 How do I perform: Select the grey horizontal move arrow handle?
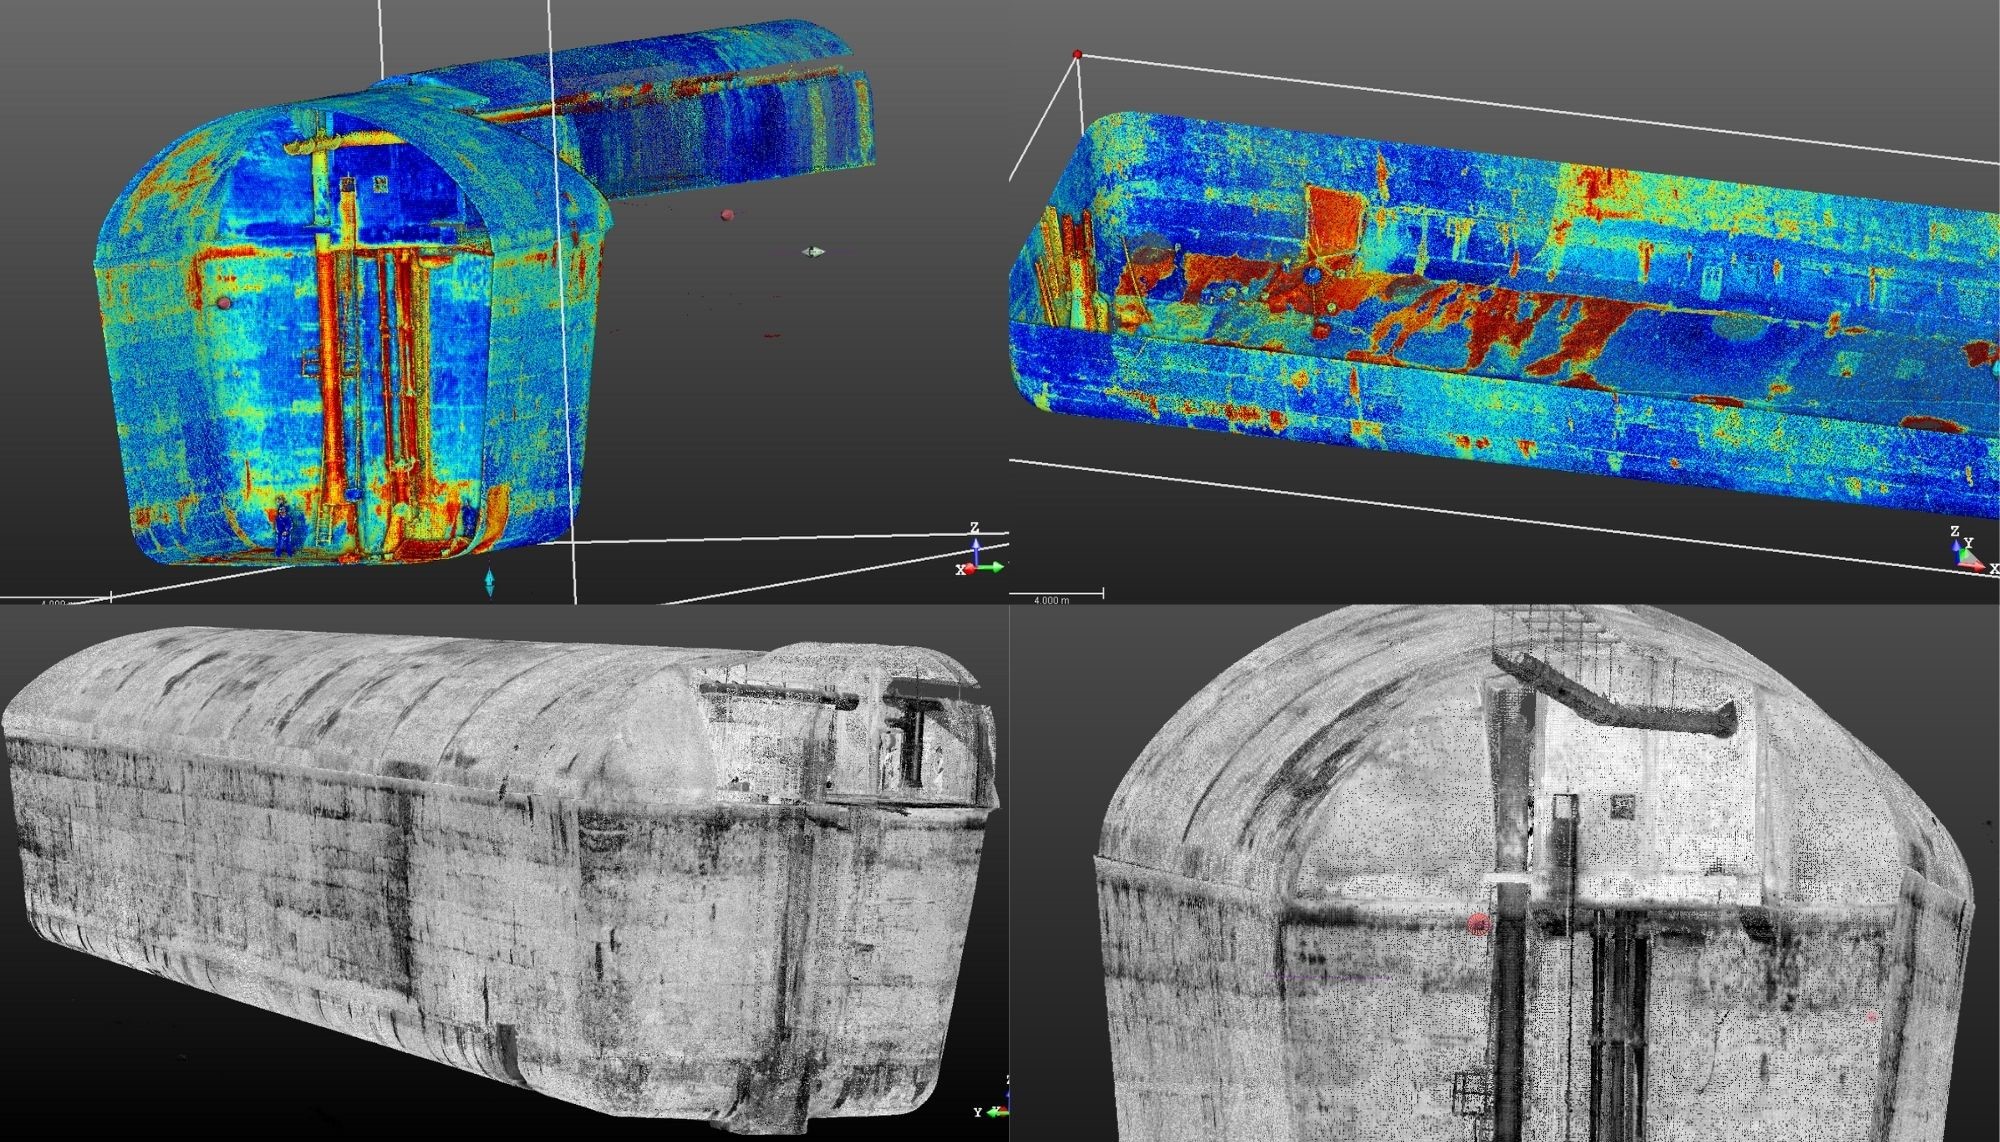tap(814, 252)
